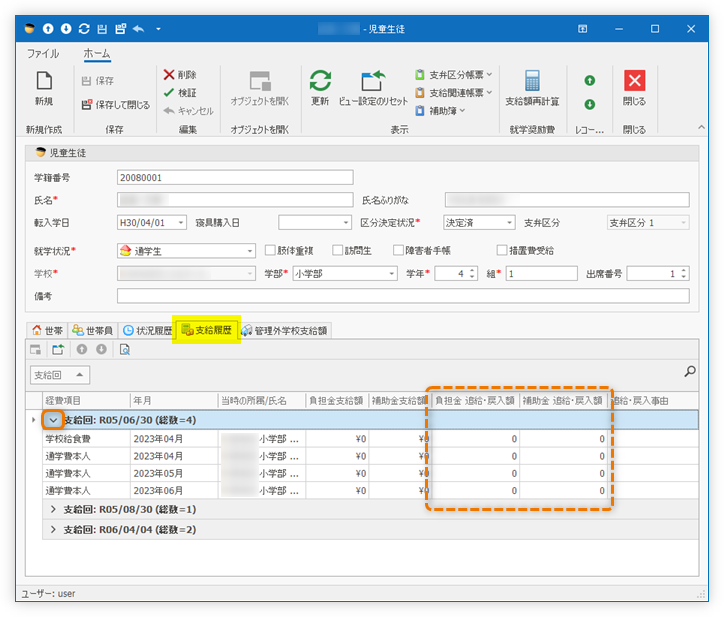Open the ファイル menu
The height and width of the screenshot is (617, 724).
click(43, 54)
